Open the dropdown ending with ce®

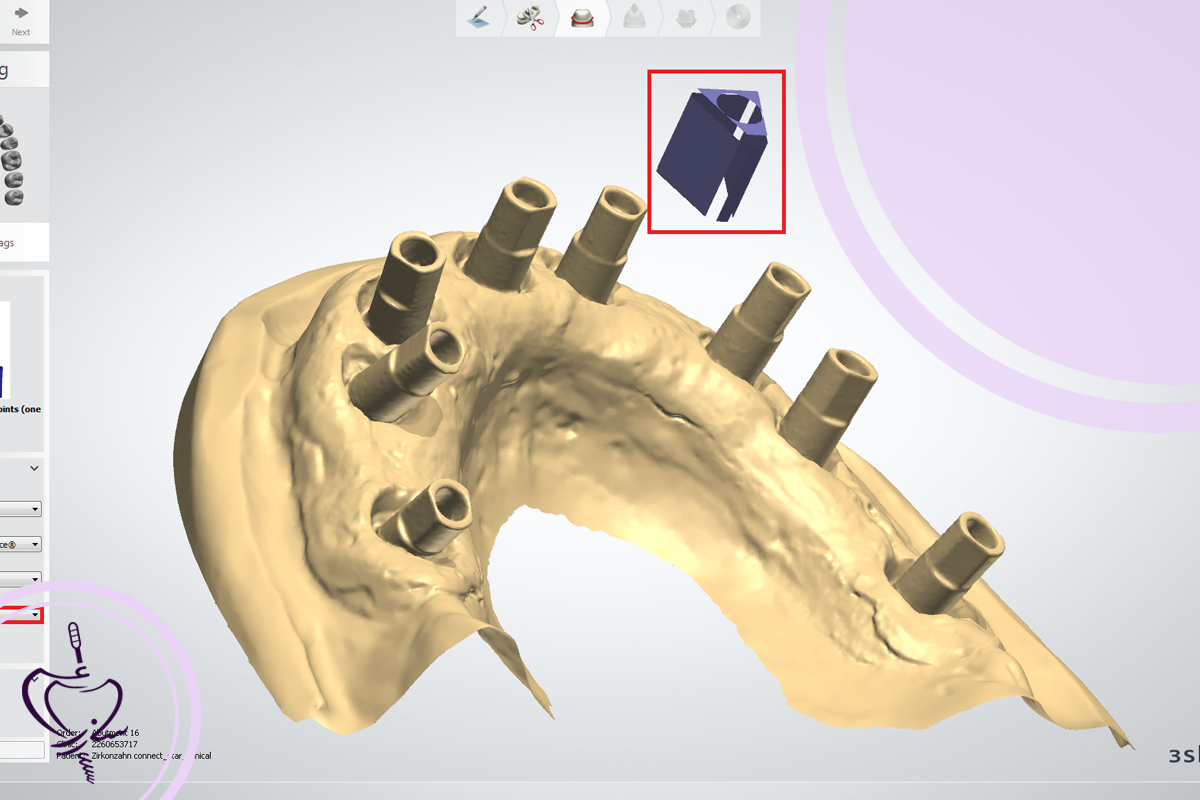click(21, 544)
